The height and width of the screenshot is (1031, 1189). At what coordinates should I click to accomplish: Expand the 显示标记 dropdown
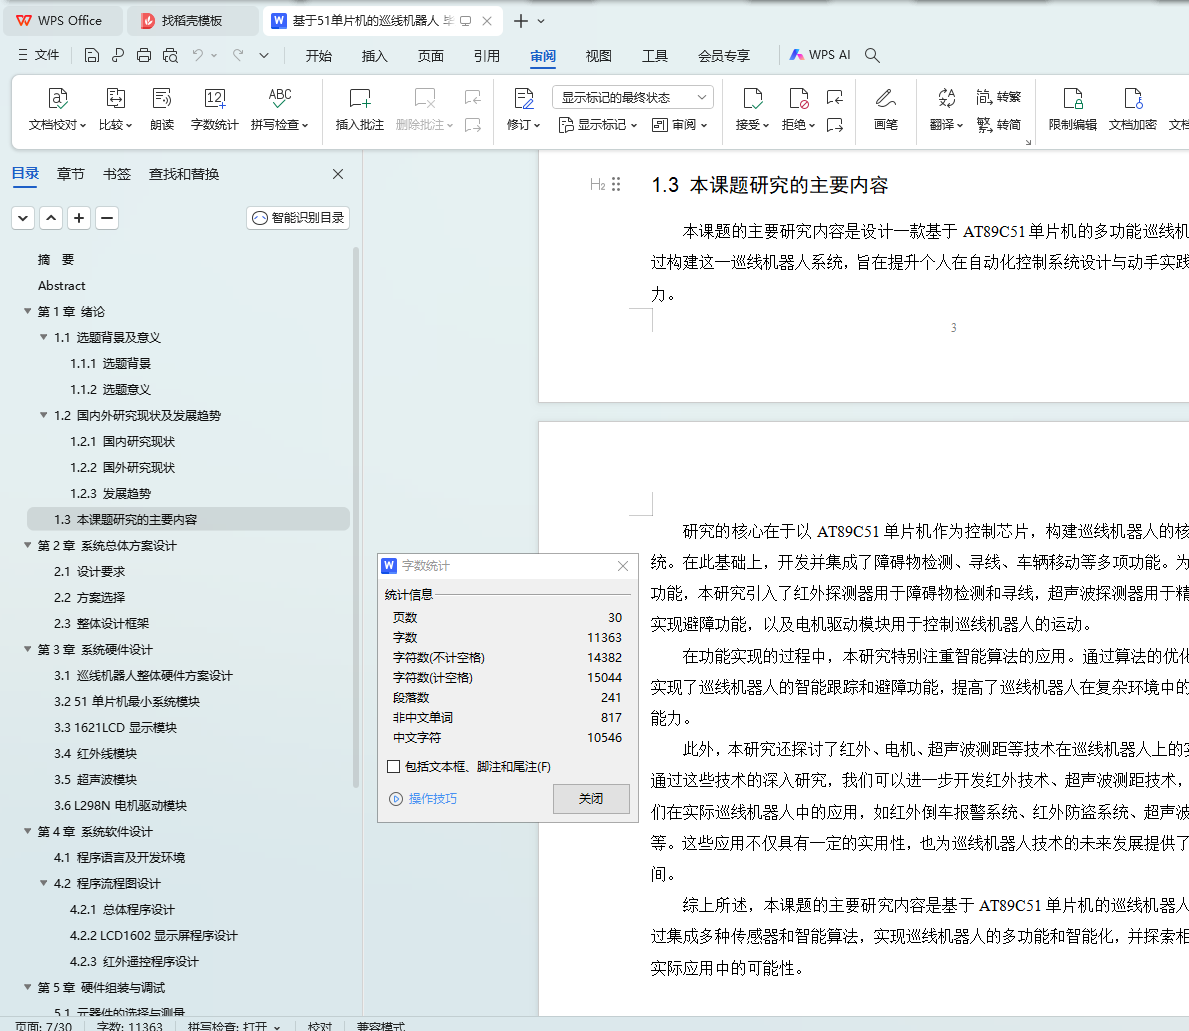(598, 124)
